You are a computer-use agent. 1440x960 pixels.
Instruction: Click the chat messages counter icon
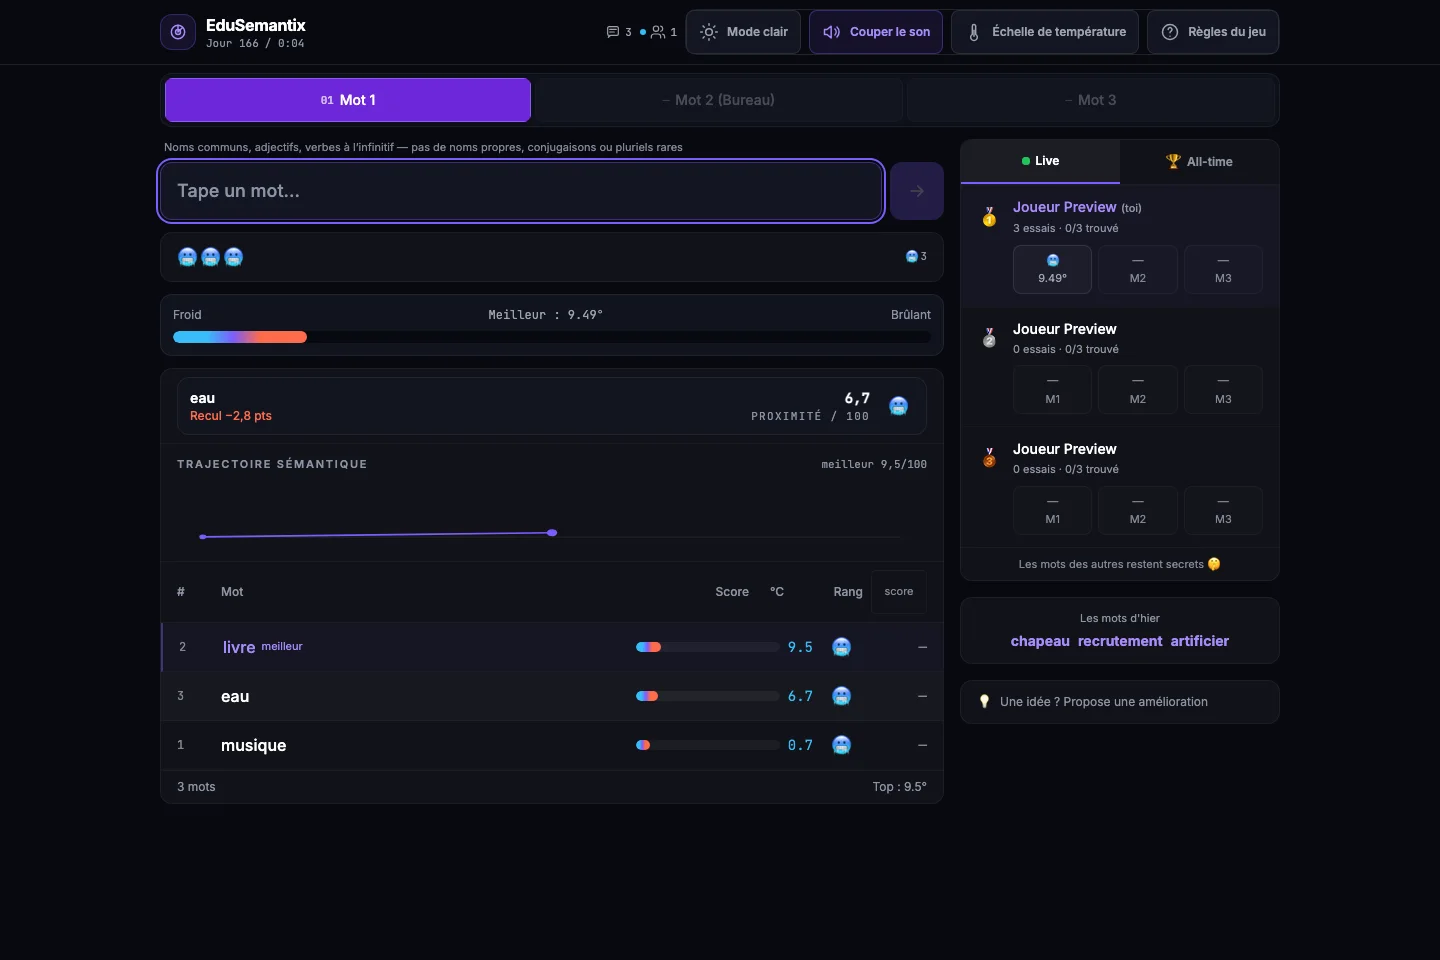[613, 32]
